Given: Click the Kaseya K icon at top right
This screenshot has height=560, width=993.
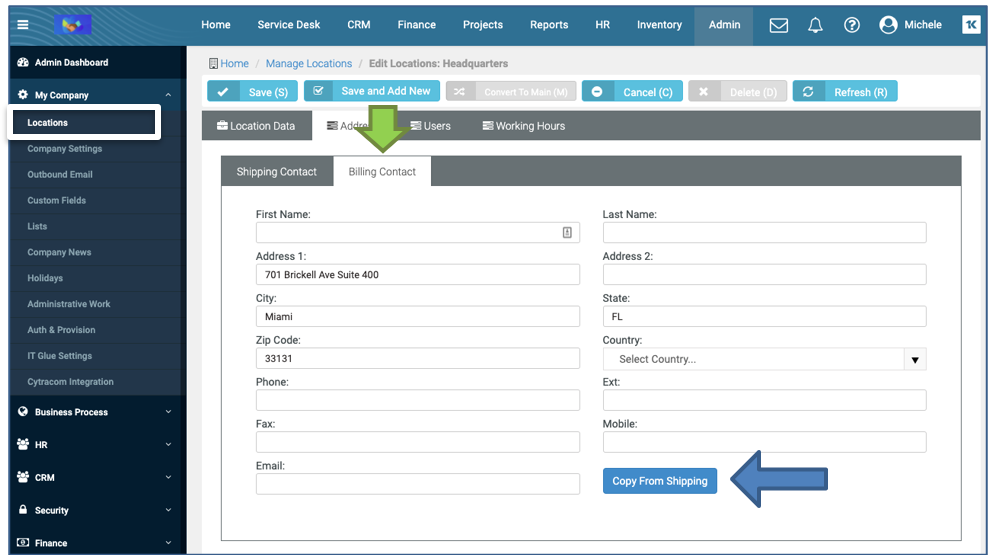Looking at the screenshot, I should coord(971,25).
